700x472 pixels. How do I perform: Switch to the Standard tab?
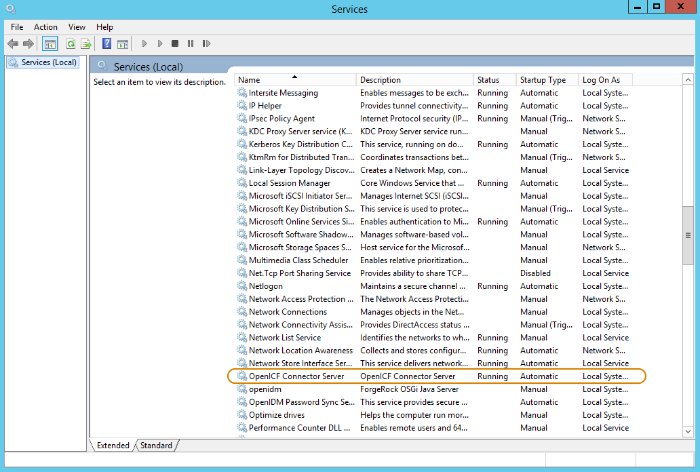pos(156,445)
